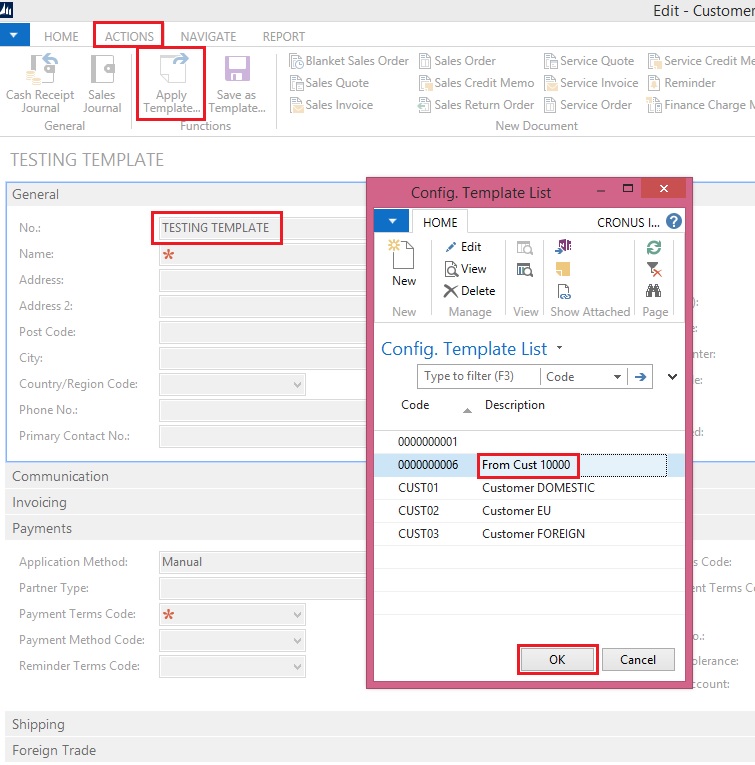Click the Cancel button
The width and height of the screenshot is (755, 765).
[637, 660]
